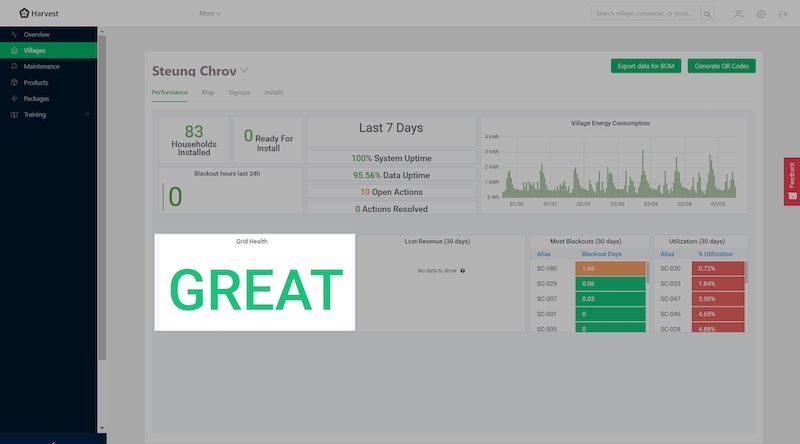Switch to the Map tab

[x=208, y=92]
